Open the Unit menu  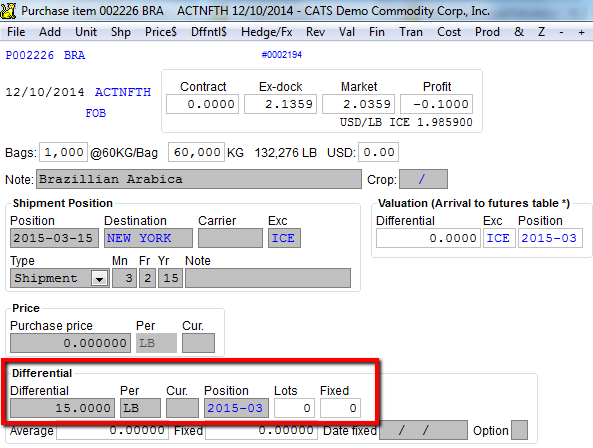86,32
